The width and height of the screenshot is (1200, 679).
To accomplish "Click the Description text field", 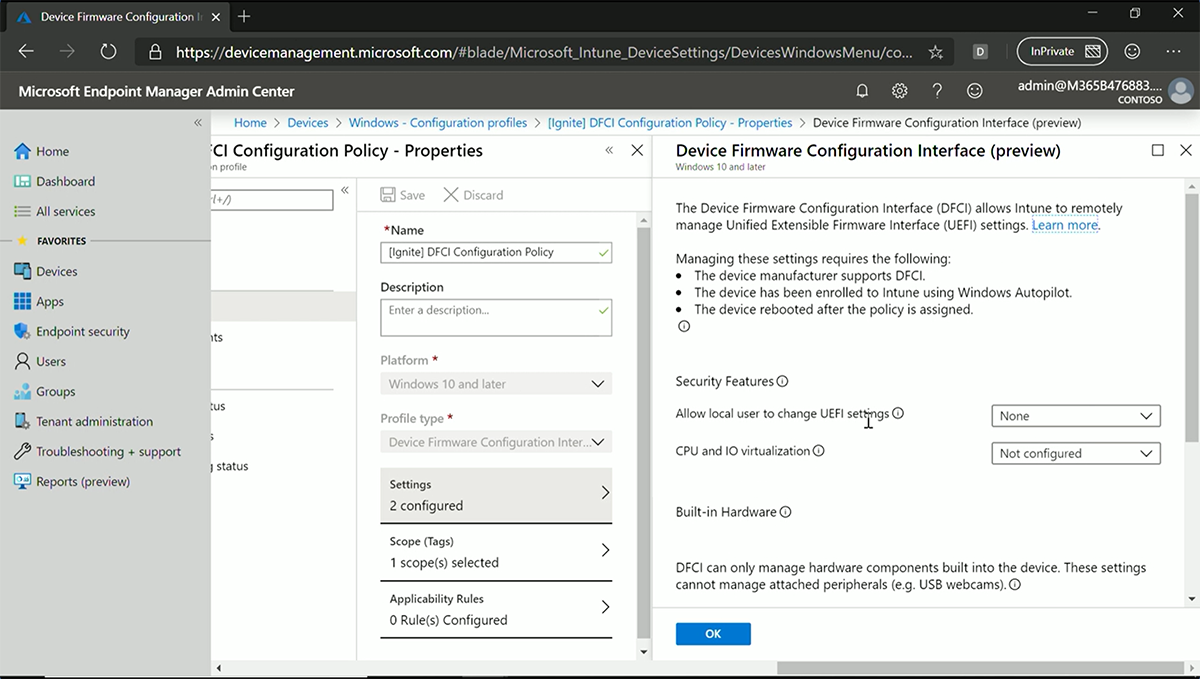I will coord(496,318).
